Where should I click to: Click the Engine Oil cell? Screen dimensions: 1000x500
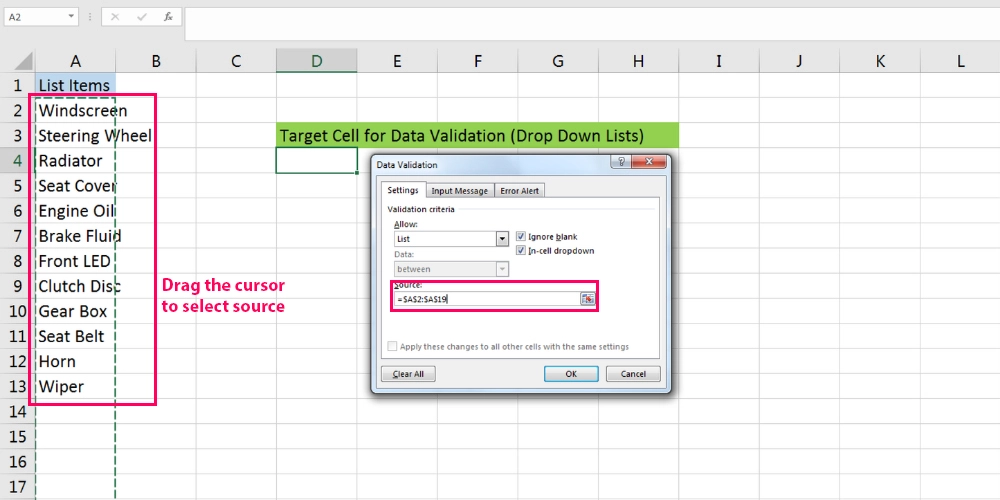point(75,210)
